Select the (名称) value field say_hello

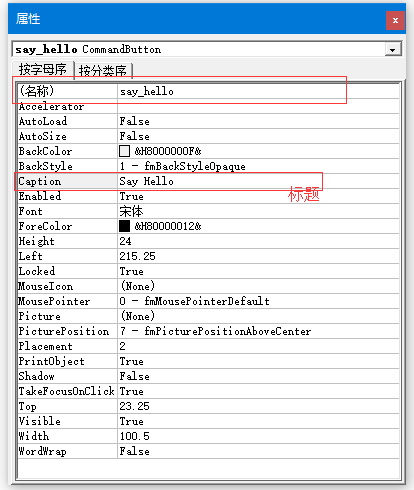coord(258,91)
